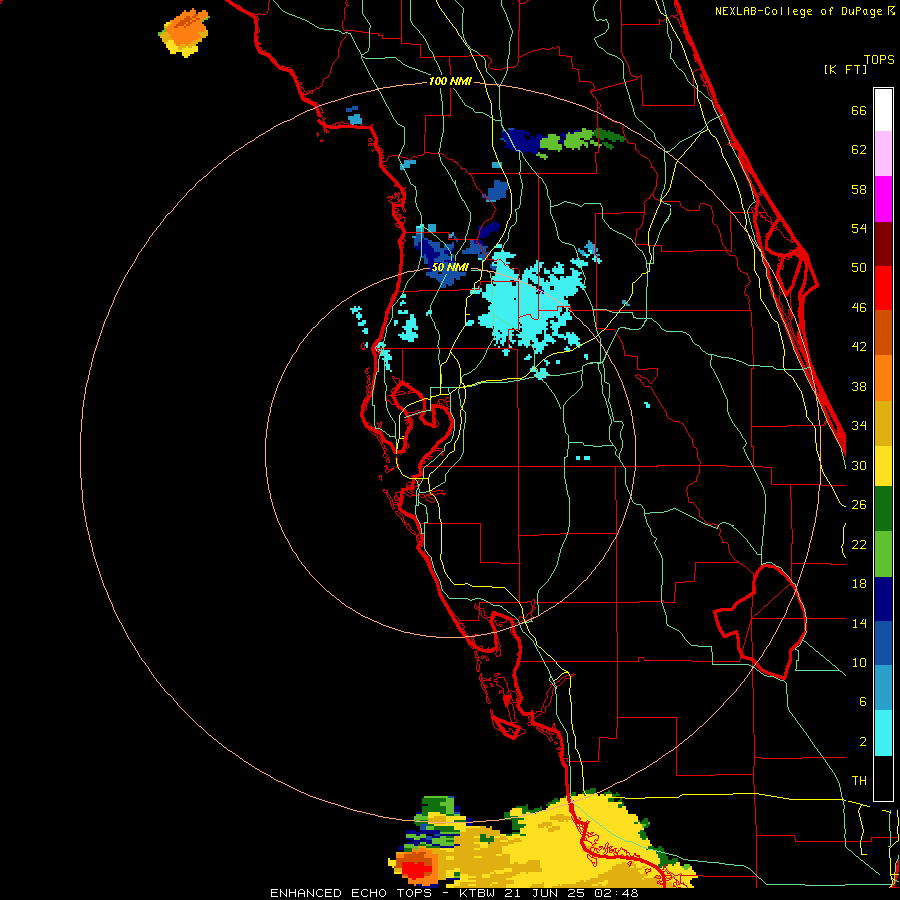Select the burnt orange legend swatch
The height and width of the screenshot is (900, 900).
[883, 333]
